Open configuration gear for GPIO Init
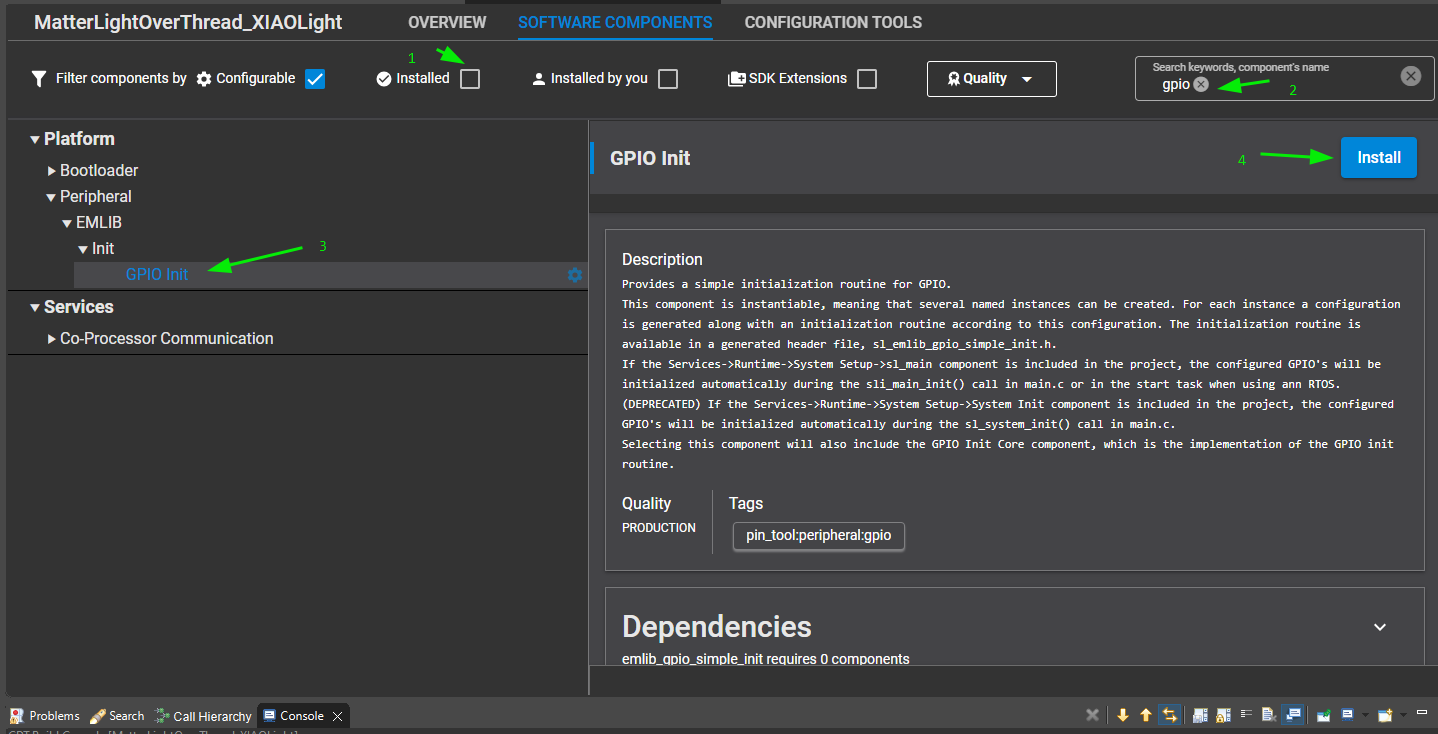The width and height of the screenshot is (1438, 734). 575,275
